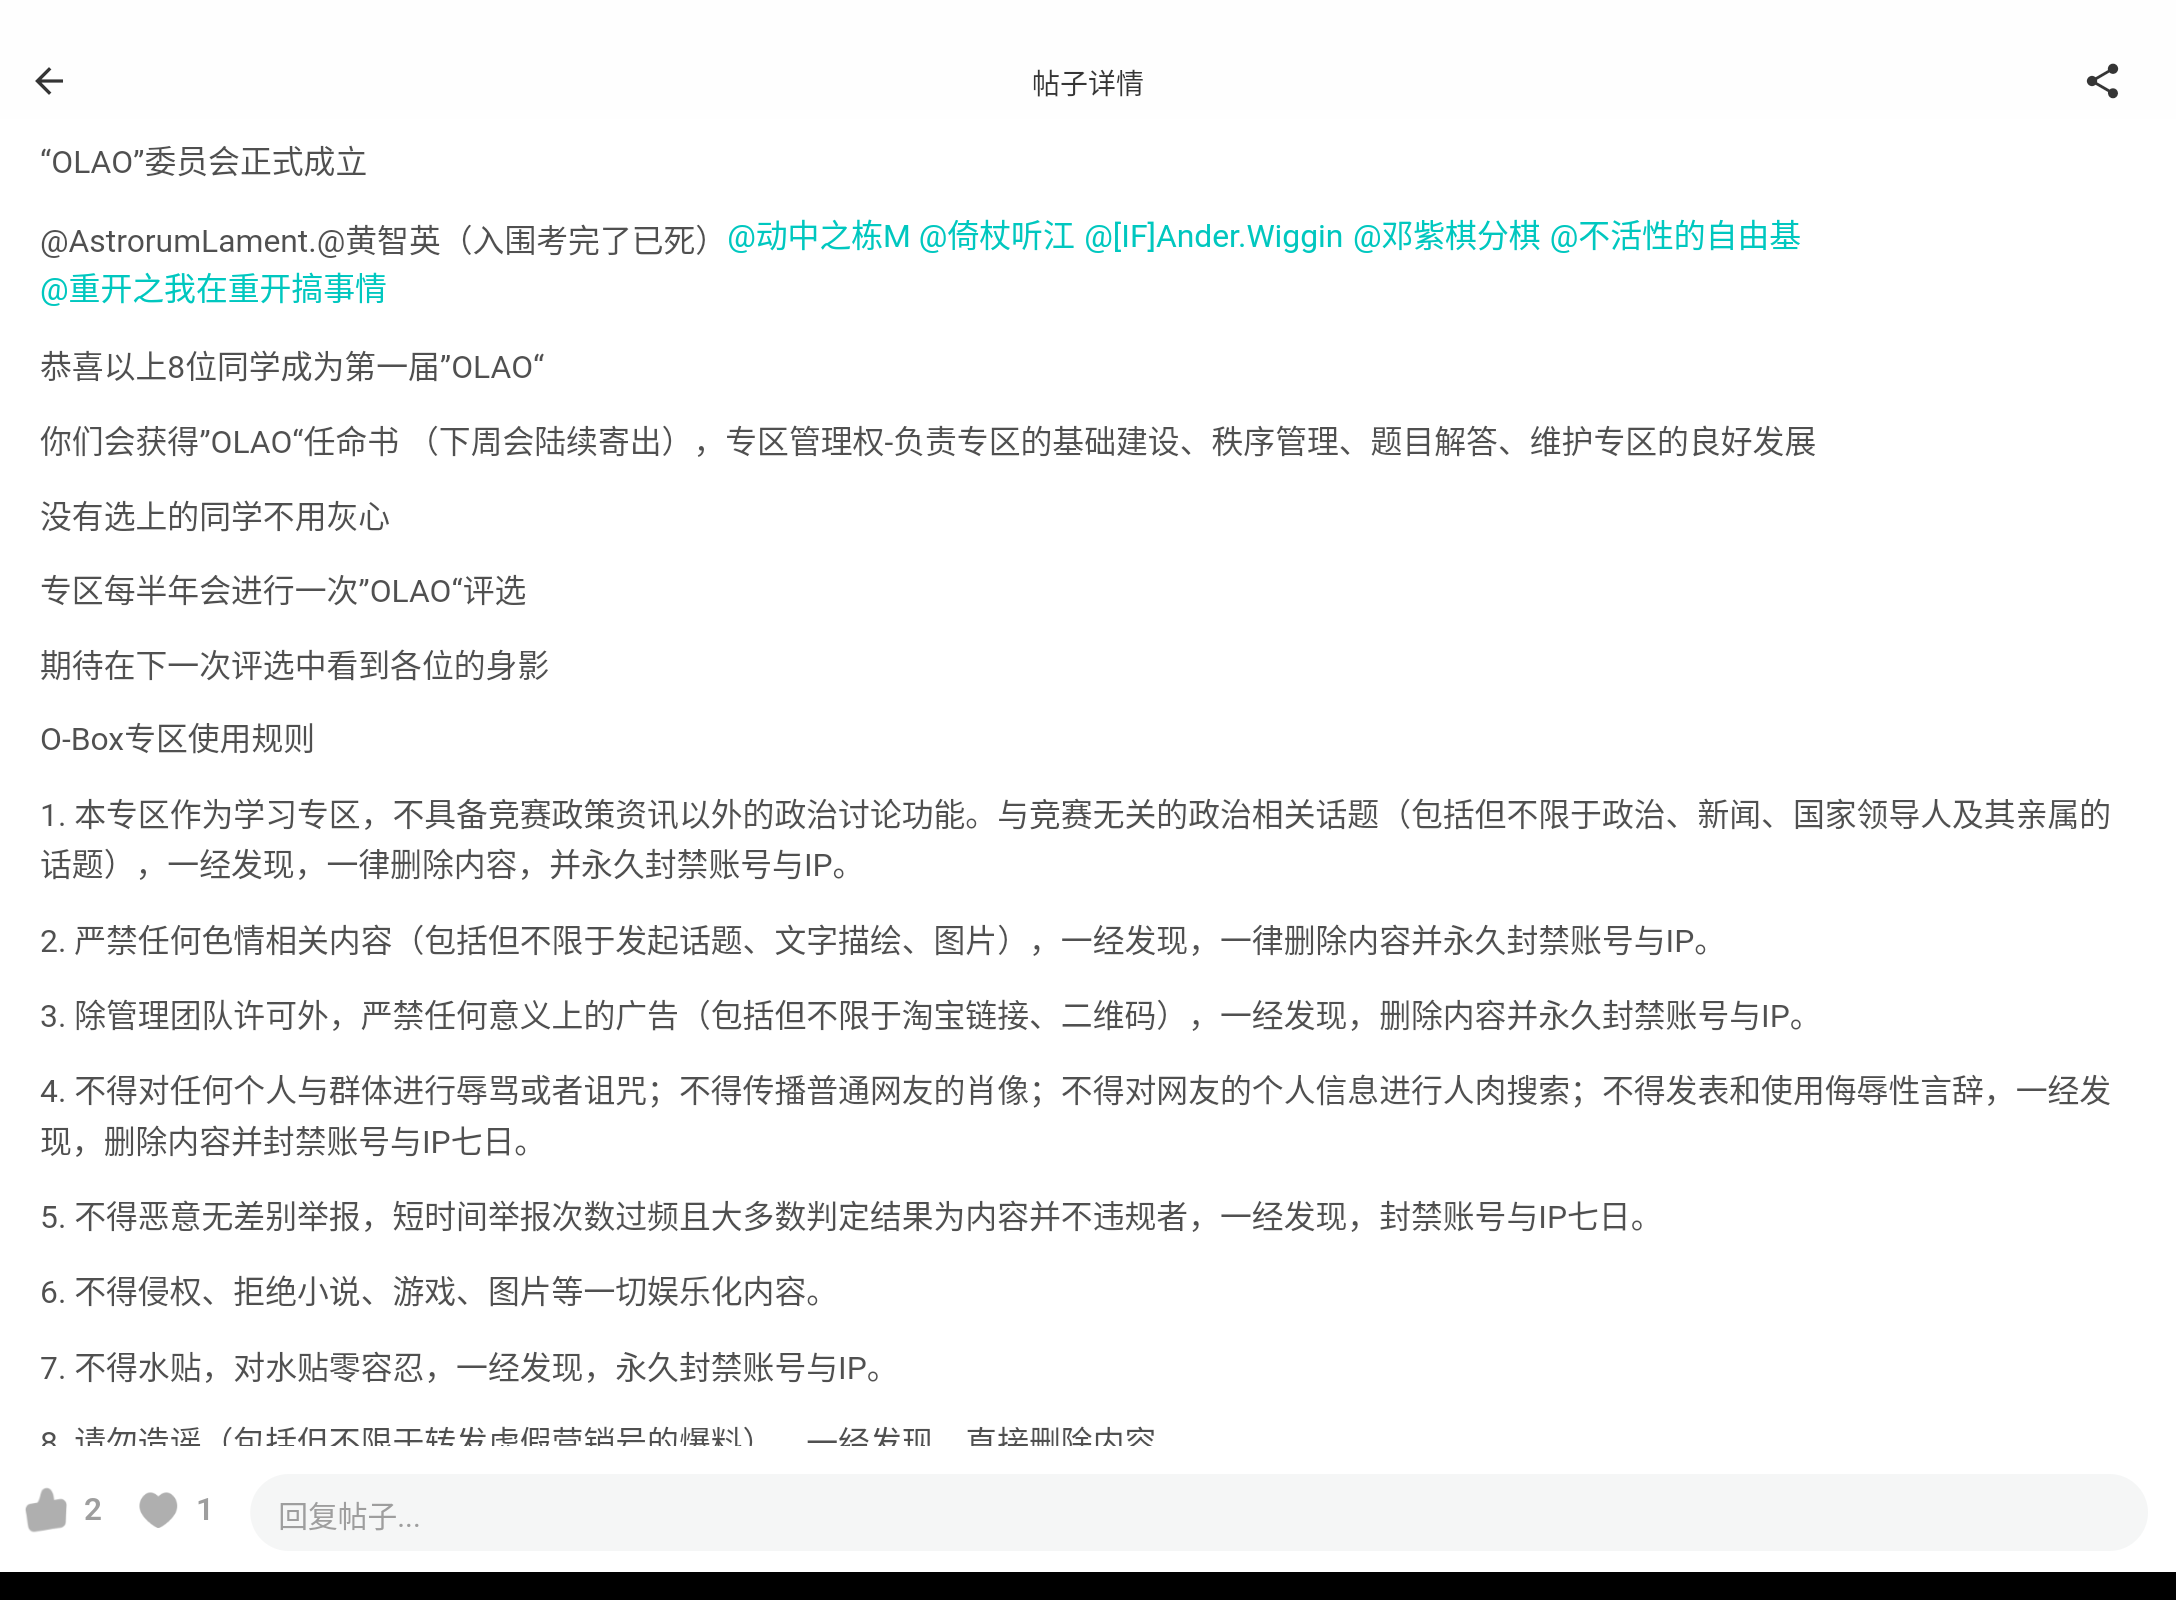The height and width of the screenshot is (1600, 2176).
Task: Open mention @邓紫棋分棋
Action: (x=1446, y=236)
